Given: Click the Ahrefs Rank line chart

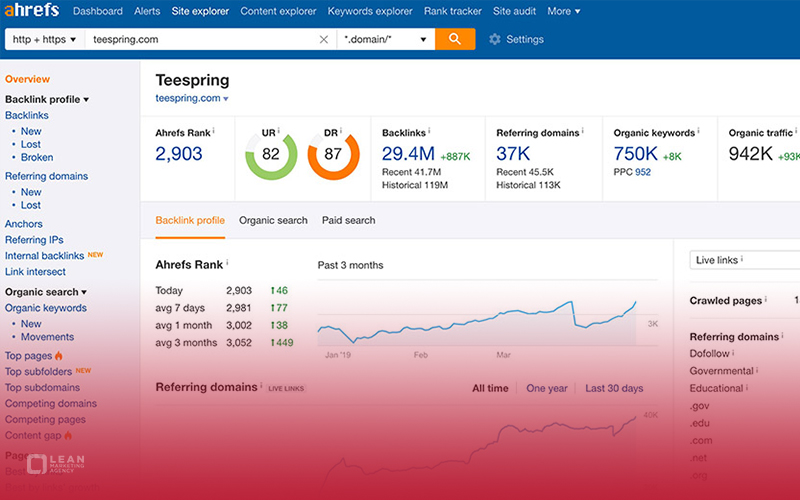Looking at the screenshot, I should [x=478, y=323].
